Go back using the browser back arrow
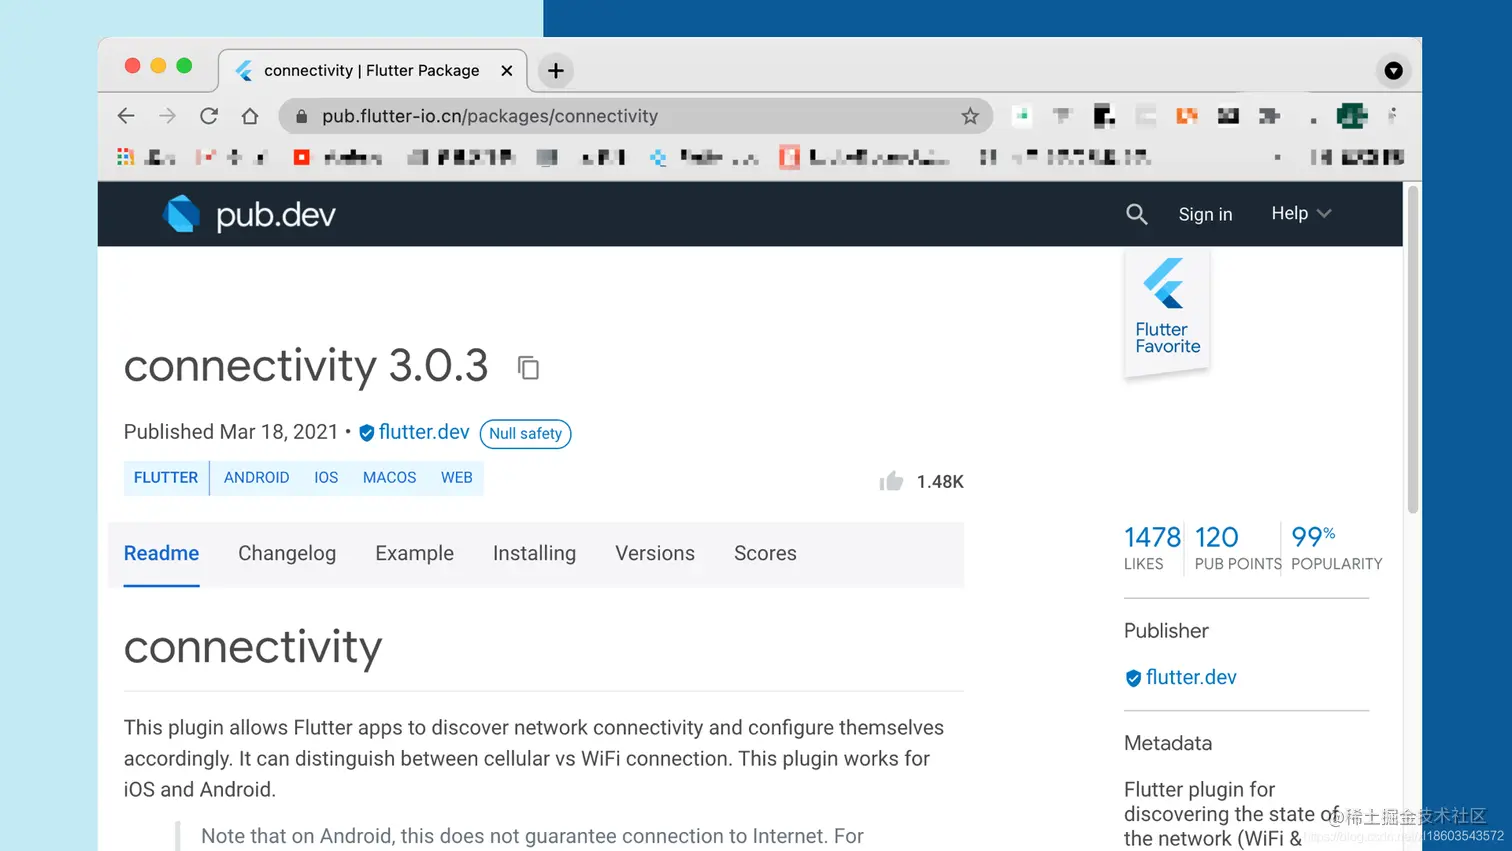Image resolution: width=1512 pixels, height=851 pixels. pyautogui.click(x=126, y=116)
